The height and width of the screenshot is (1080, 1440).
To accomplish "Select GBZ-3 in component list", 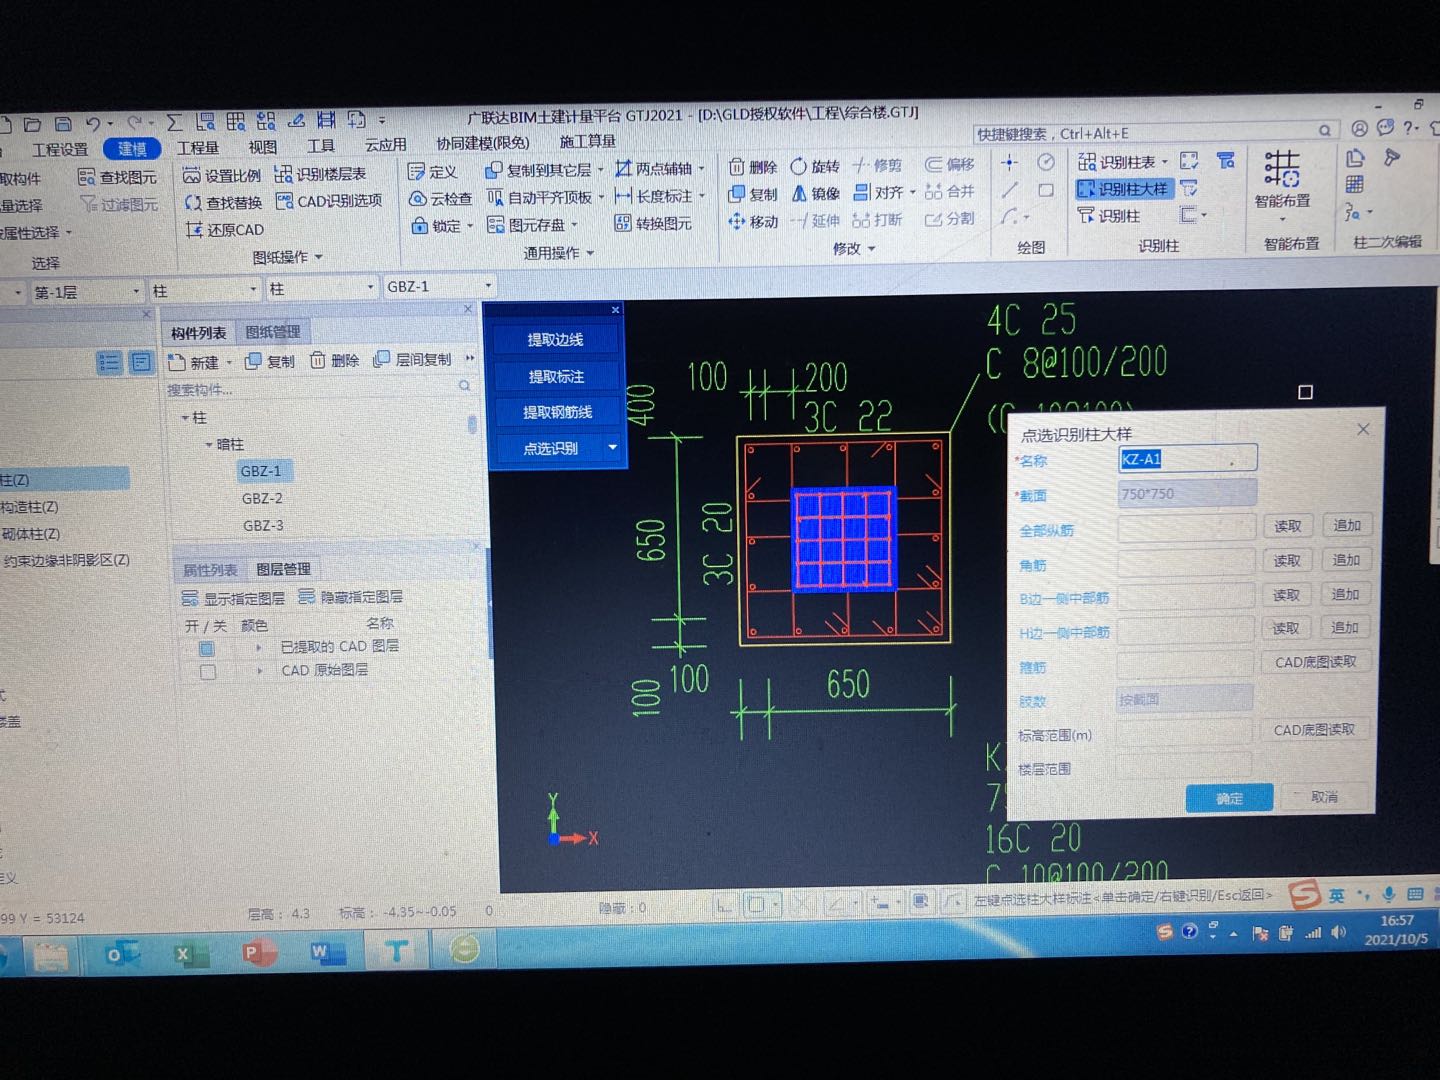I will tap(263, 525).
